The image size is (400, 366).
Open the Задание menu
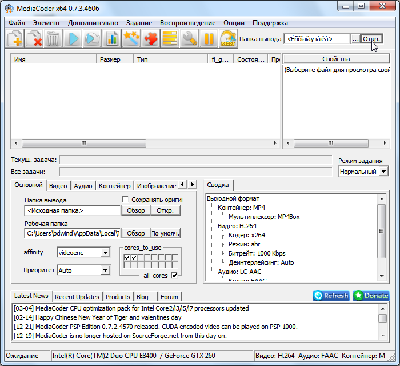(139, 23)
